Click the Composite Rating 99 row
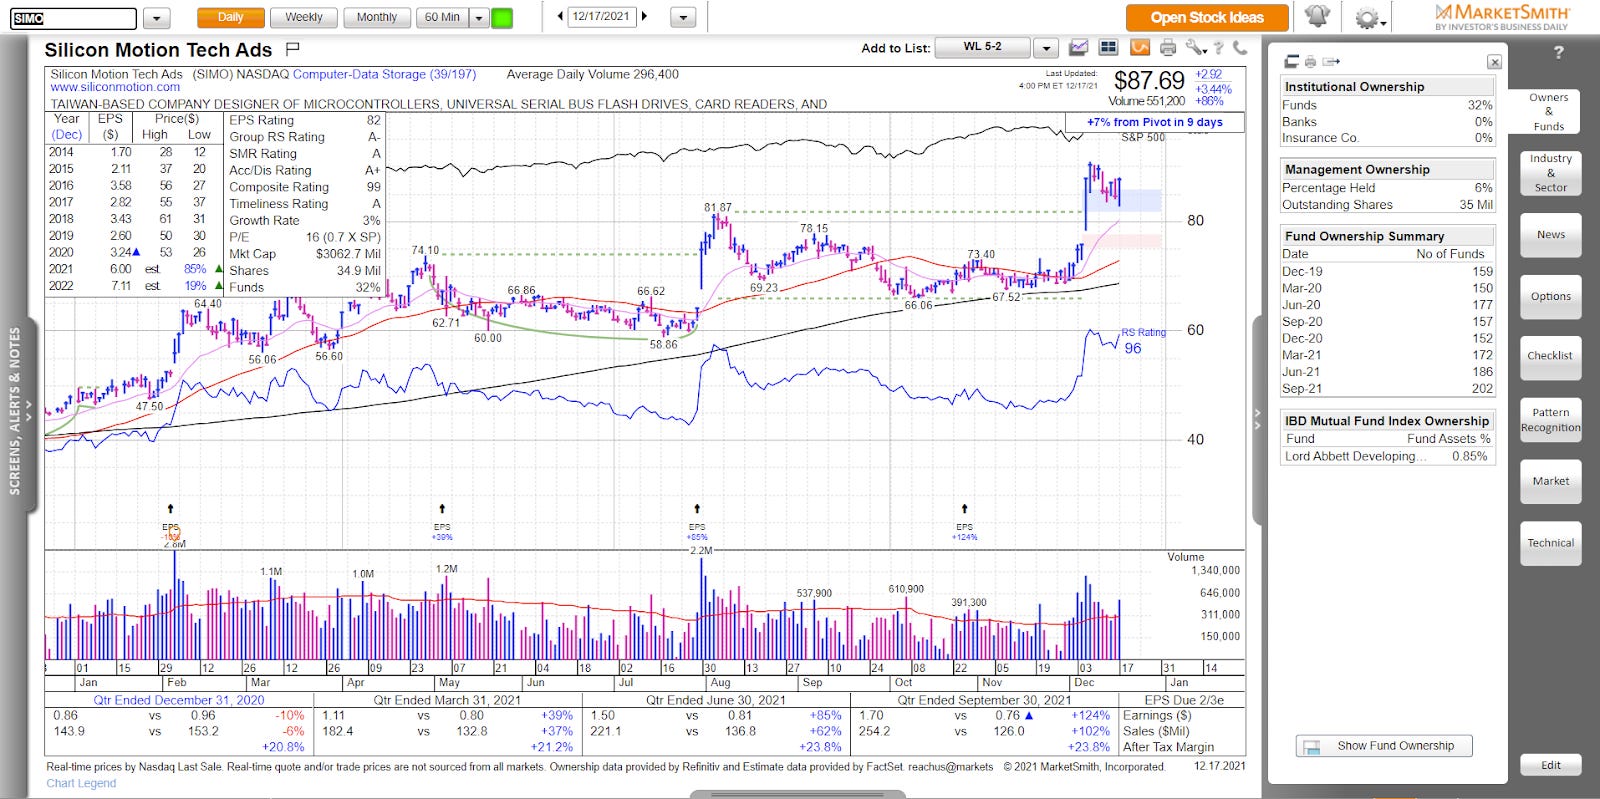Screen dimensions: 1600x799 click(304, 187)
